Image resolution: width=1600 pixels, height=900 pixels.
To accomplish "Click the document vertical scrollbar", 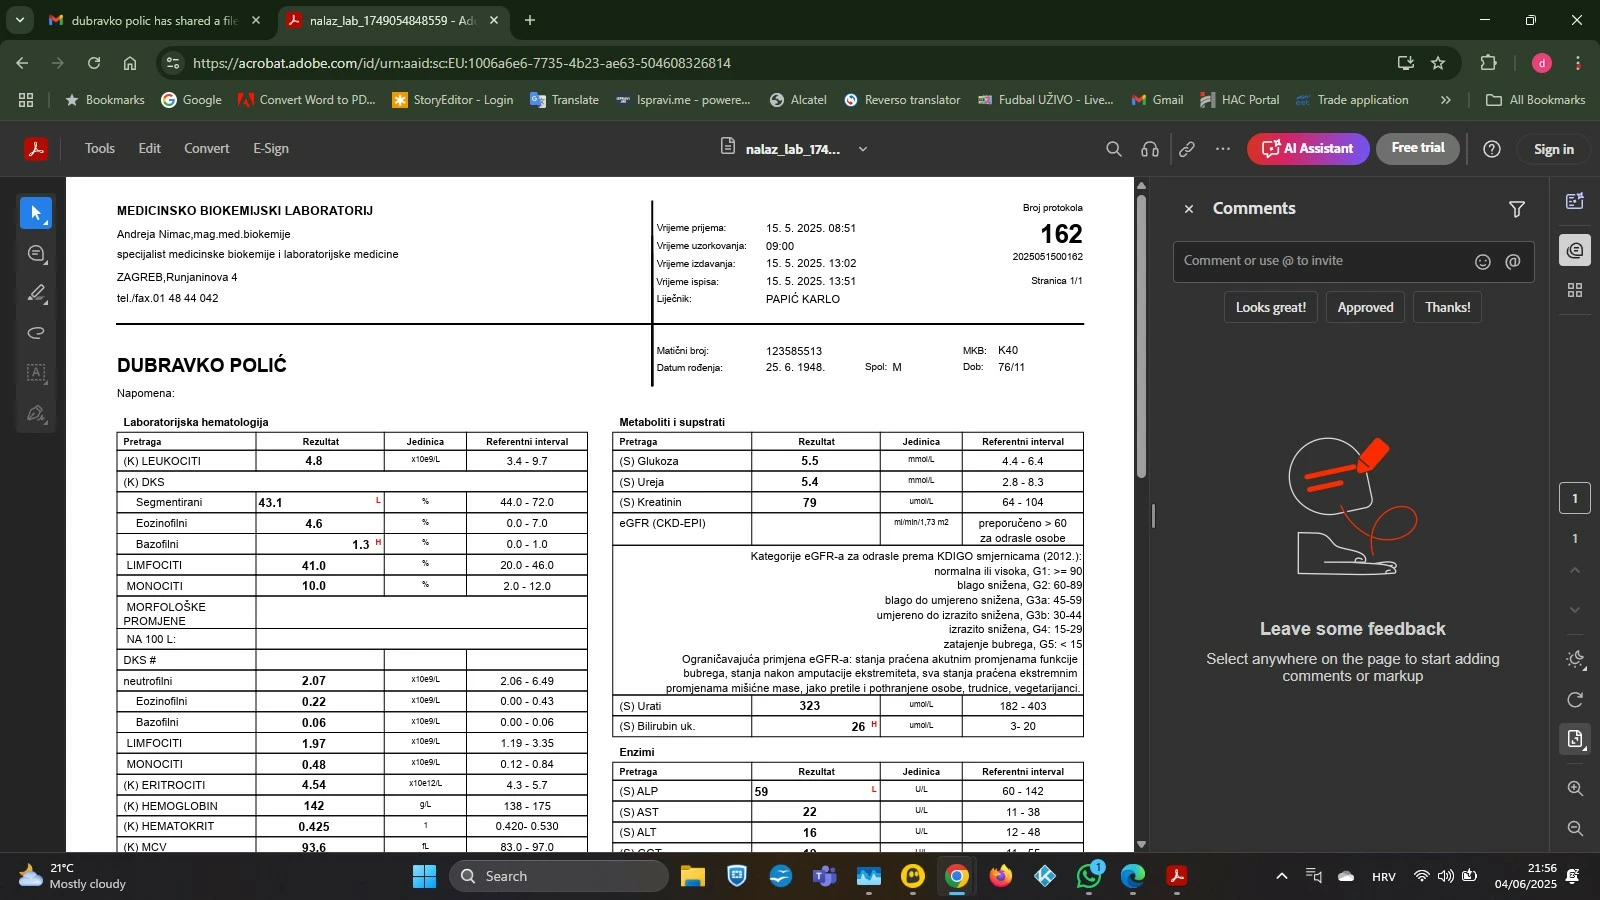I will coord(1141,336).
